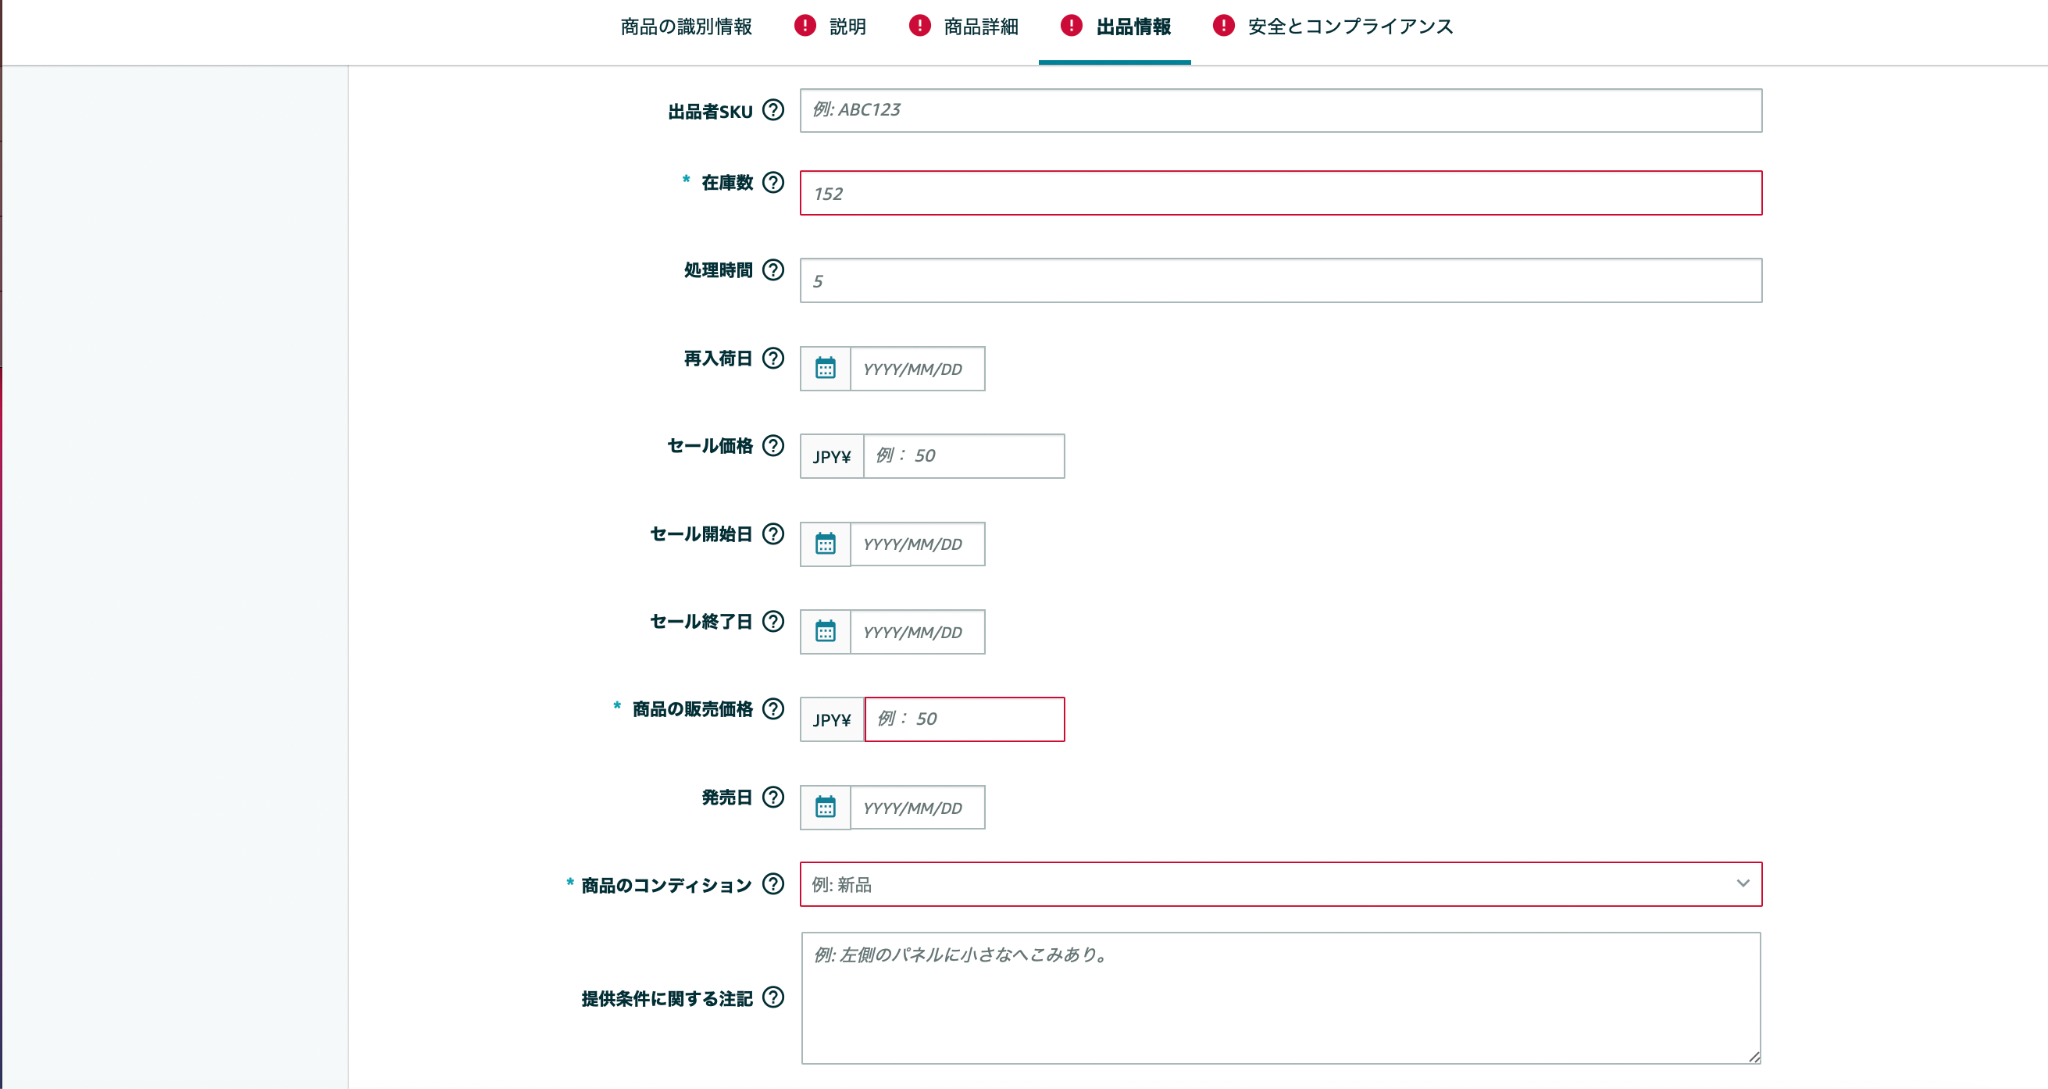Click the 提供条件に関する注記 text area
This screenshot has width=2048, height=1089.
click(1281, 998)
